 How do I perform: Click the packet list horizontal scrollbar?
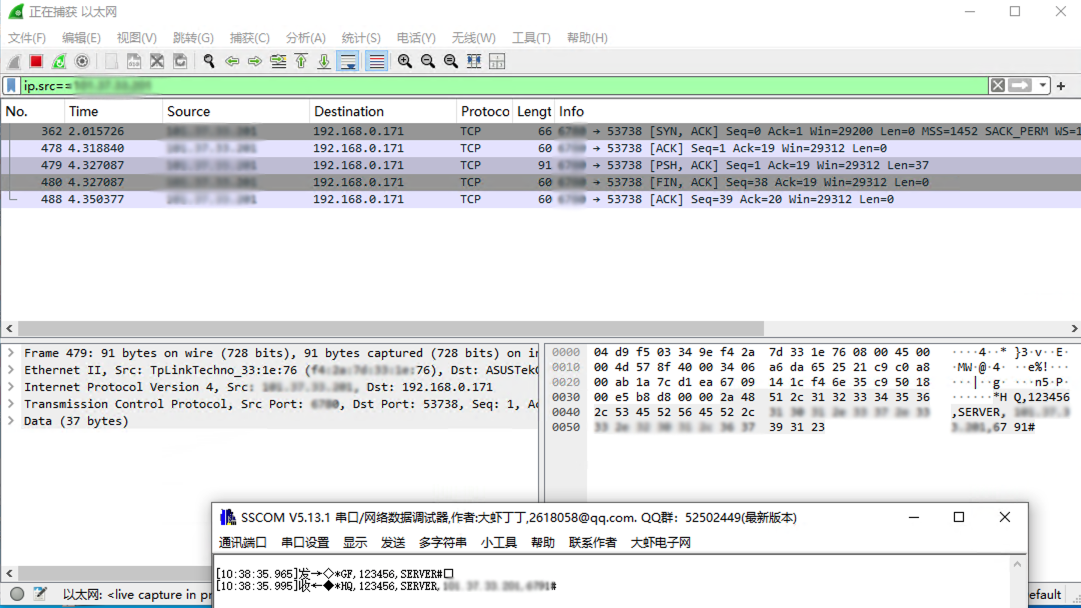[x=390, y=329]
